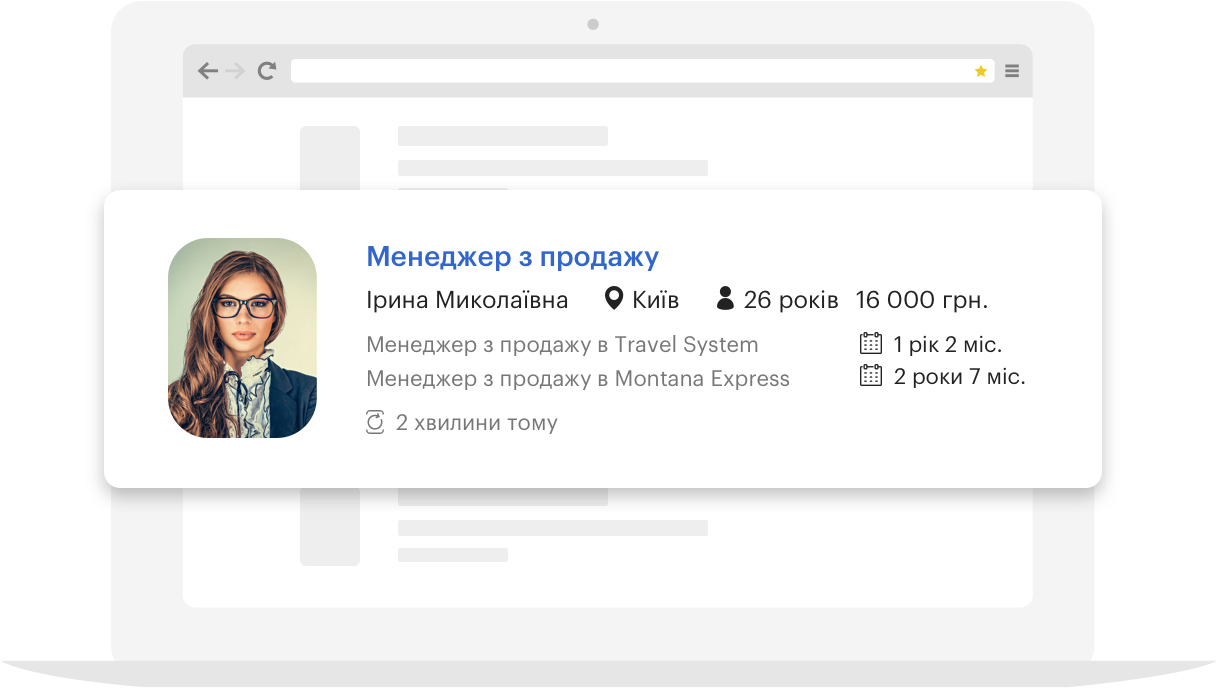Screen dimensions: 1218x688
Task: Click the 16 000 грн. salary text
Action: pos(921,300)
